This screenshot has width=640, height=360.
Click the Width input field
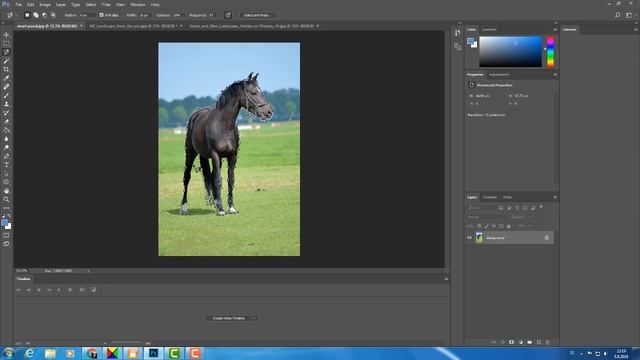pos(145,15)
